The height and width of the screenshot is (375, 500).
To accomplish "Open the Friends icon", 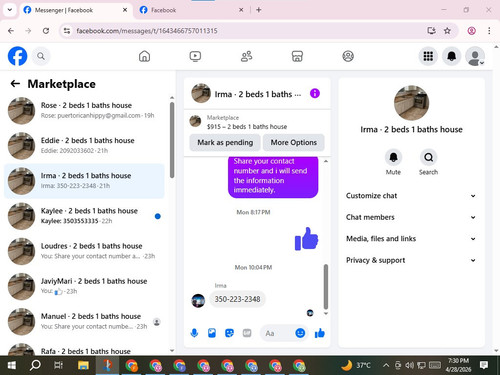I will click(x=246, y=56).
